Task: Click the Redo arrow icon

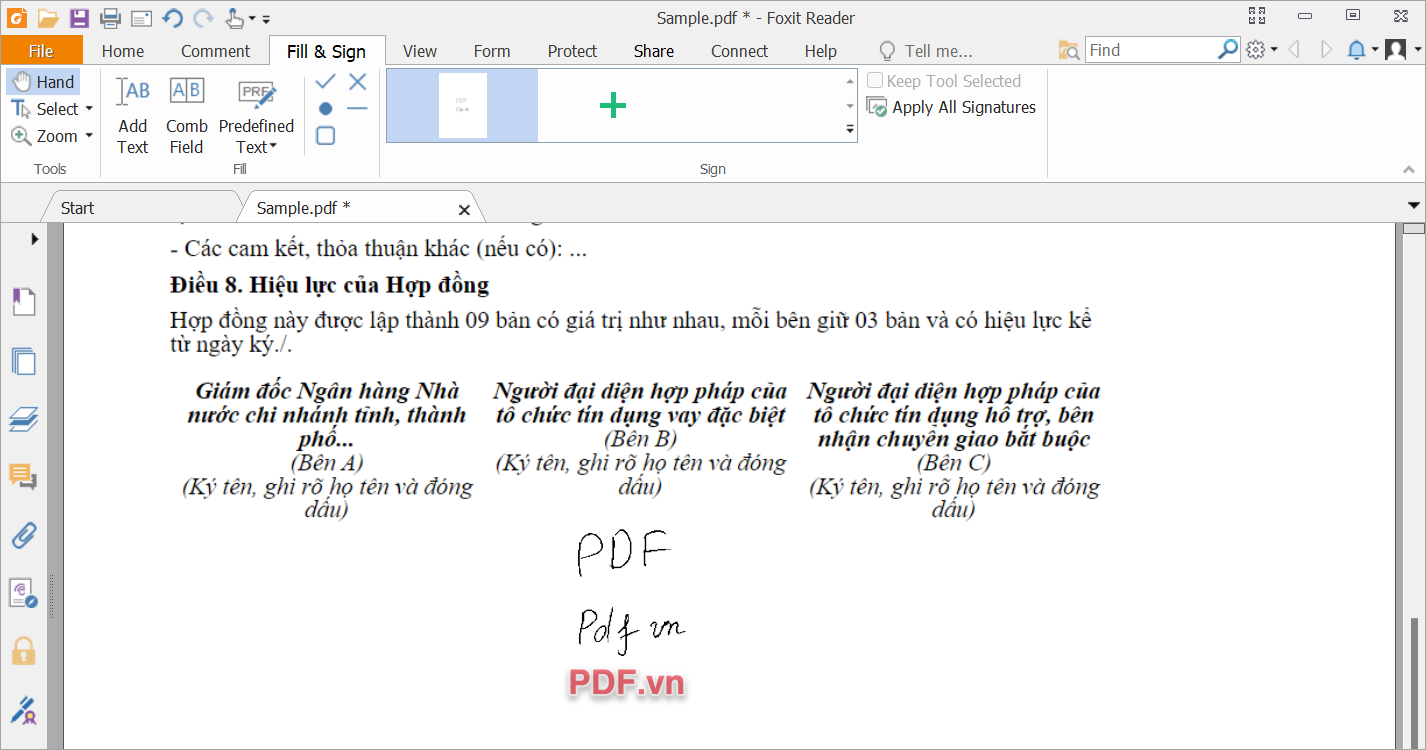Action: click(x=203, y=17)
